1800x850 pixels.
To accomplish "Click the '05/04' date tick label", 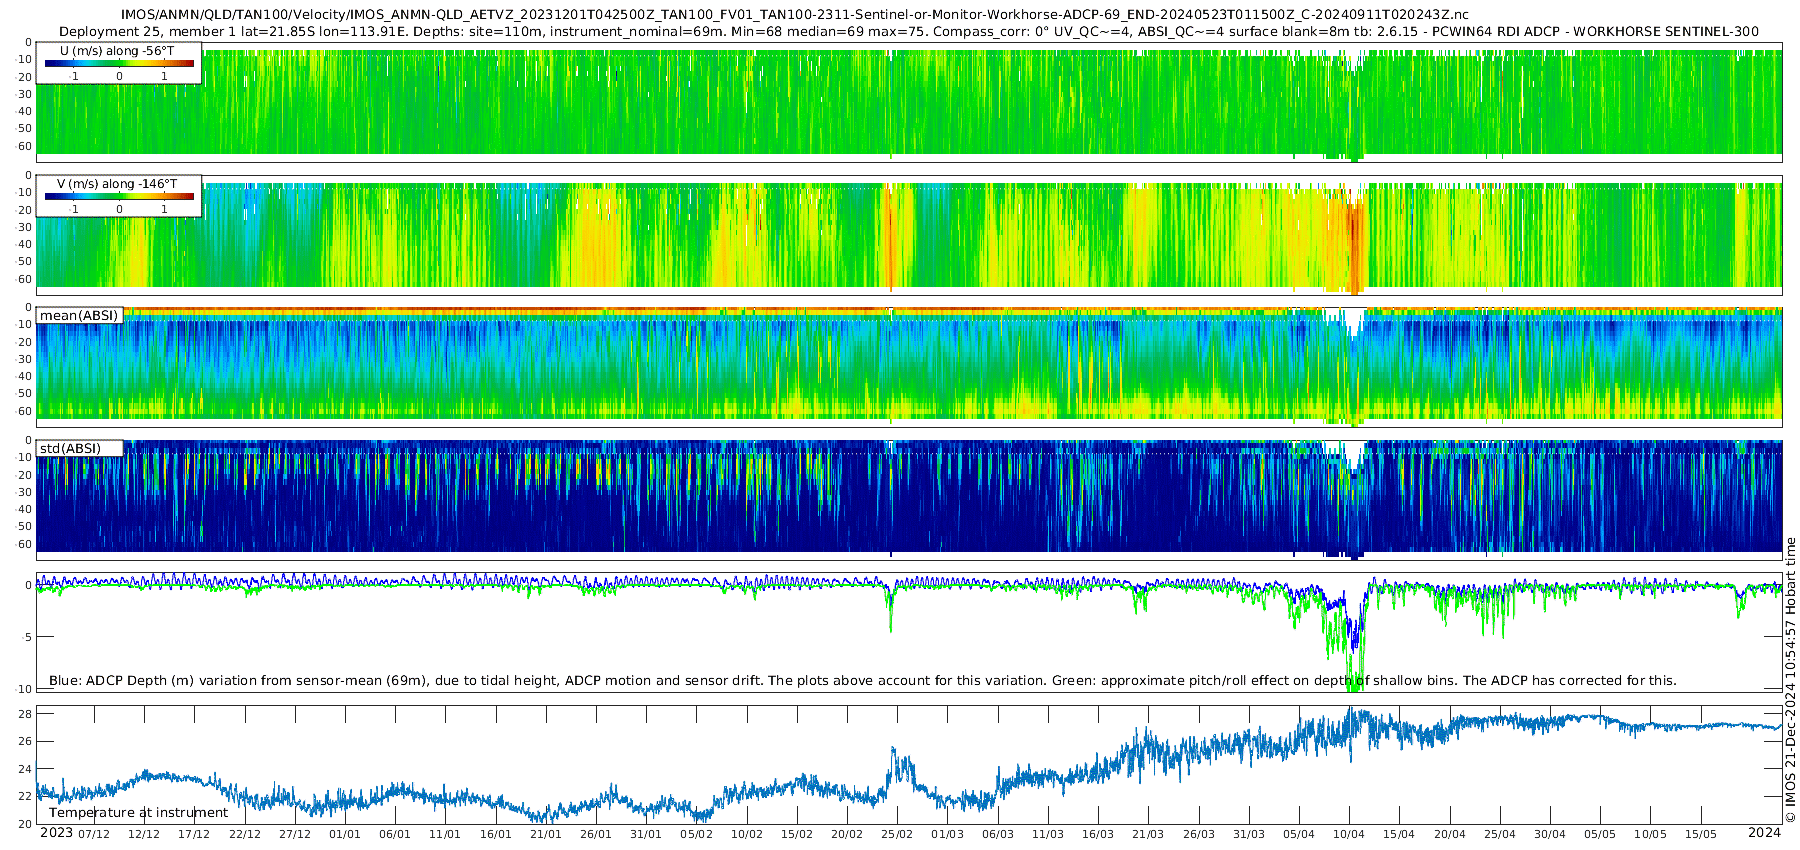I will click(1299, 835).
